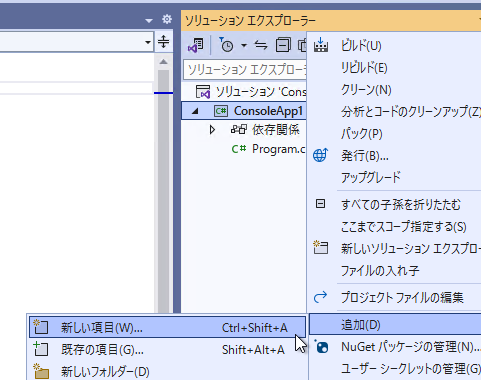Click icon beside 新しいソリューション エクスプローラー entry
The width and height of the screenshot is (481, 380).
point(321,248)
